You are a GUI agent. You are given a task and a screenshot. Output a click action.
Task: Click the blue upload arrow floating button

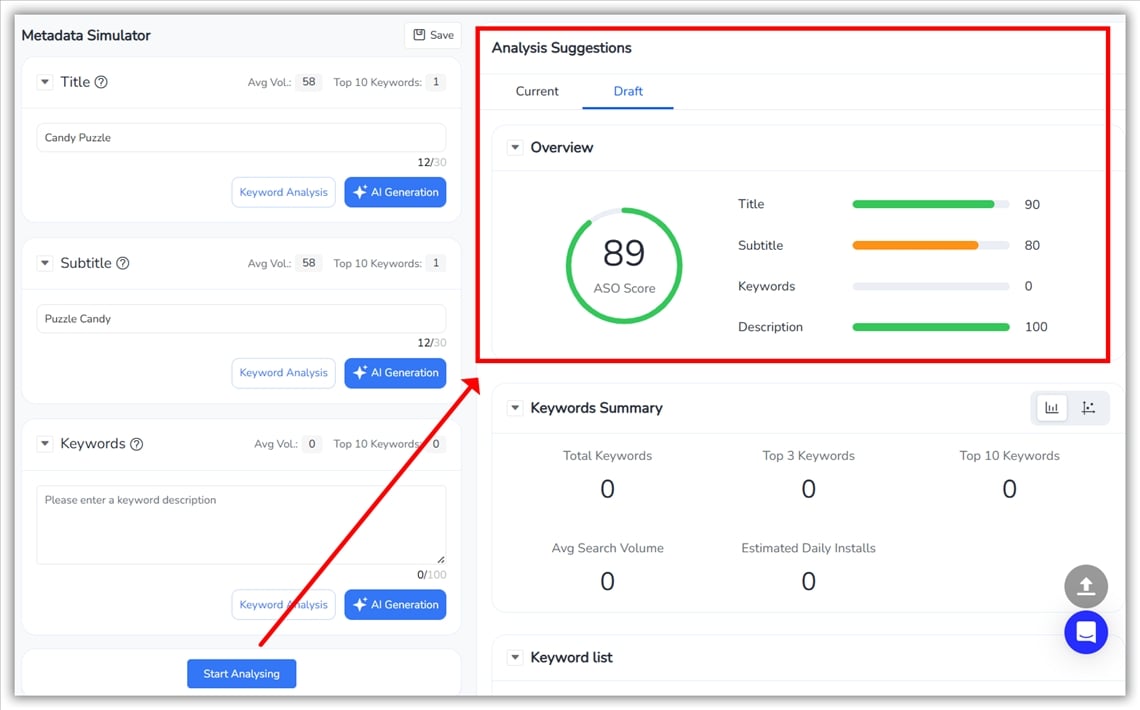[1086, 587]
